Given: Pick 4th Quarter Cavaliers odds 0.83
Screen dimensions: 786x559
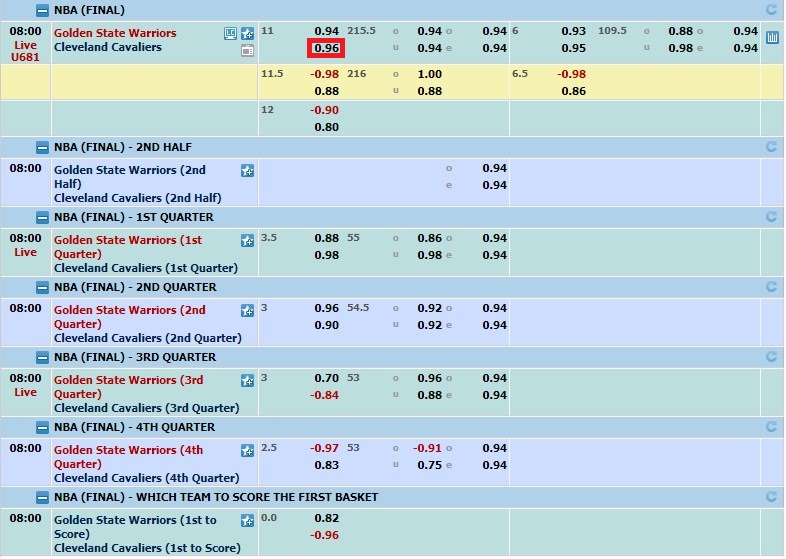Looking at the screenshot, I should [x=326, y=465].
